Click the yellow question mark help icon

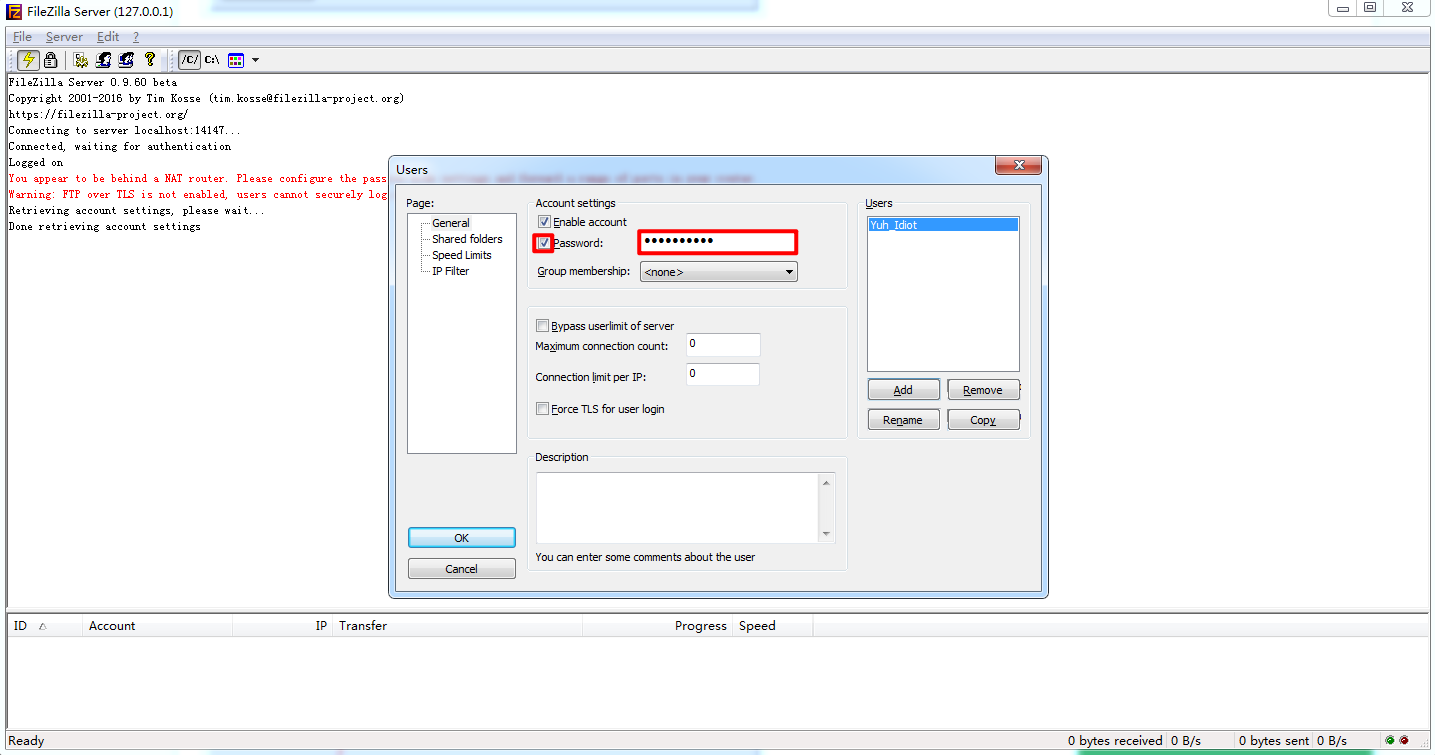(150, 60)
